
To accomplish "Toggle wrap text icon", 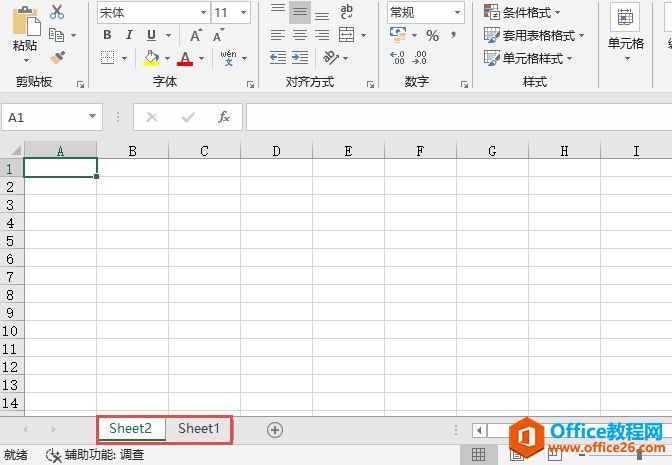I will [346, 12].
